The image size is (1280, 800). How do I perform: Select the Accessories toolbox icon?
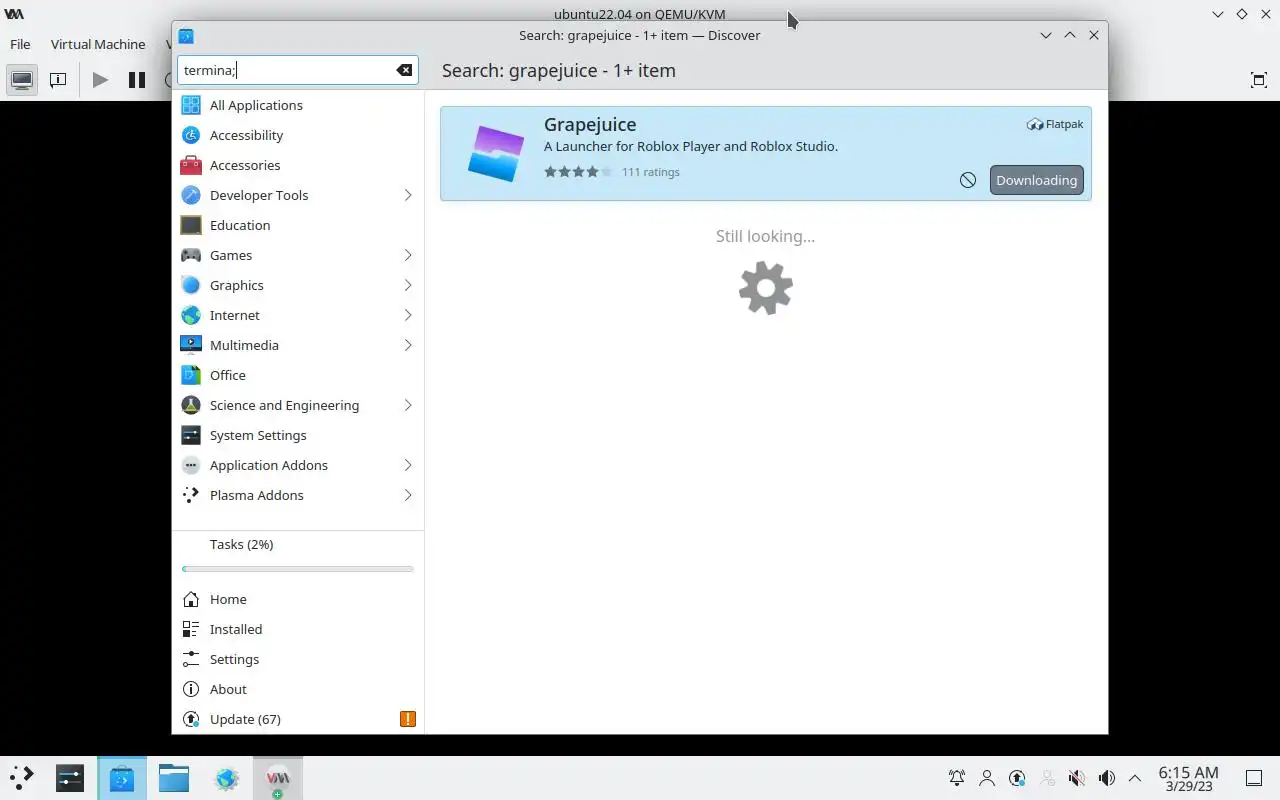[x=190, y=165]
